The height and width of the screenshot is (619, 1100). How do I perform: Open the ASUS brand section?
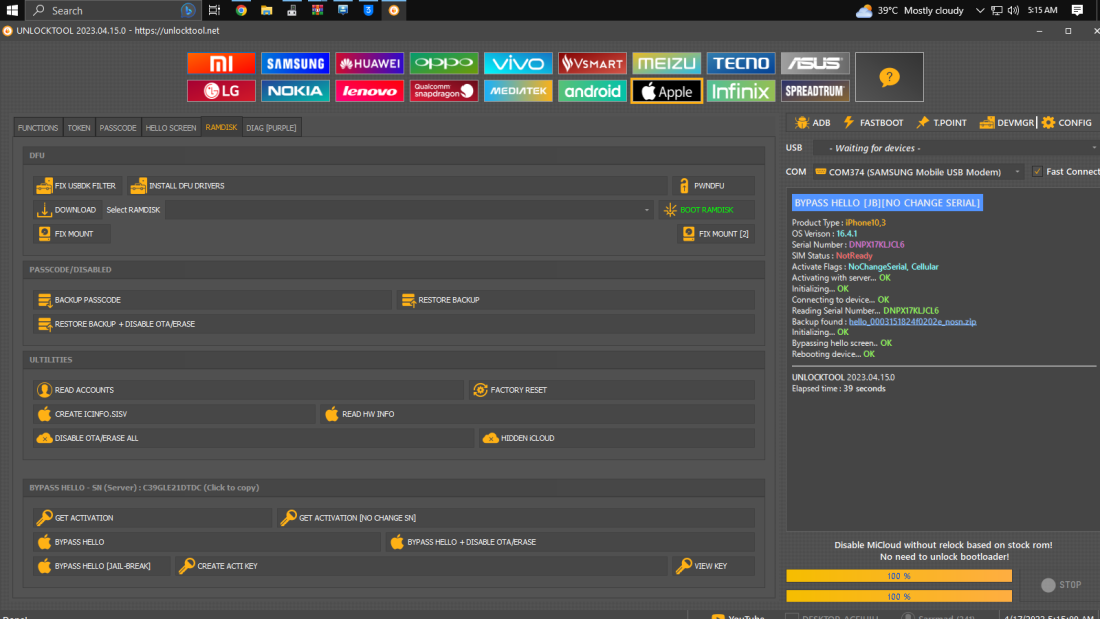(x=815, y=64)
